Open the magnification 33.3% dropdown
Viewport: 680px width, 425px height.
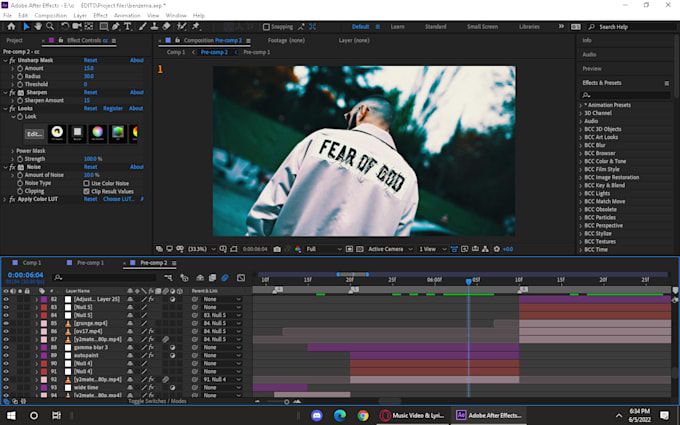point(202,249)
